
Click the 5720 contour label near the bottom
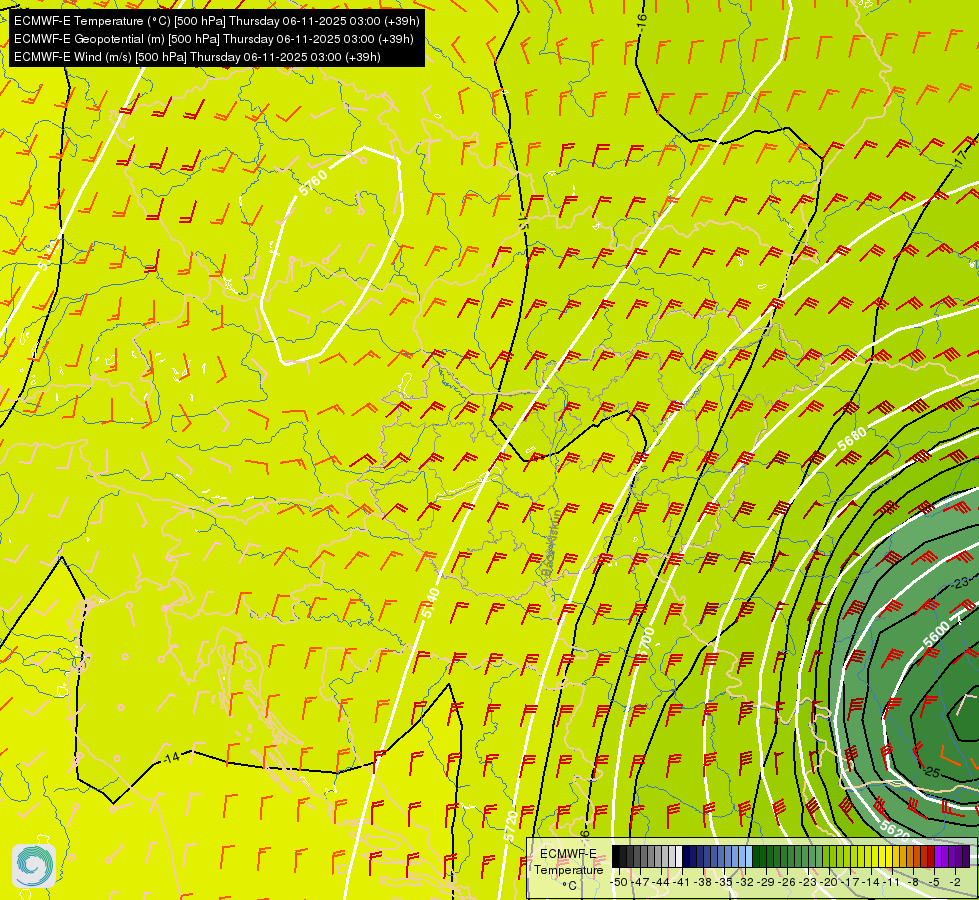(510, 826)
